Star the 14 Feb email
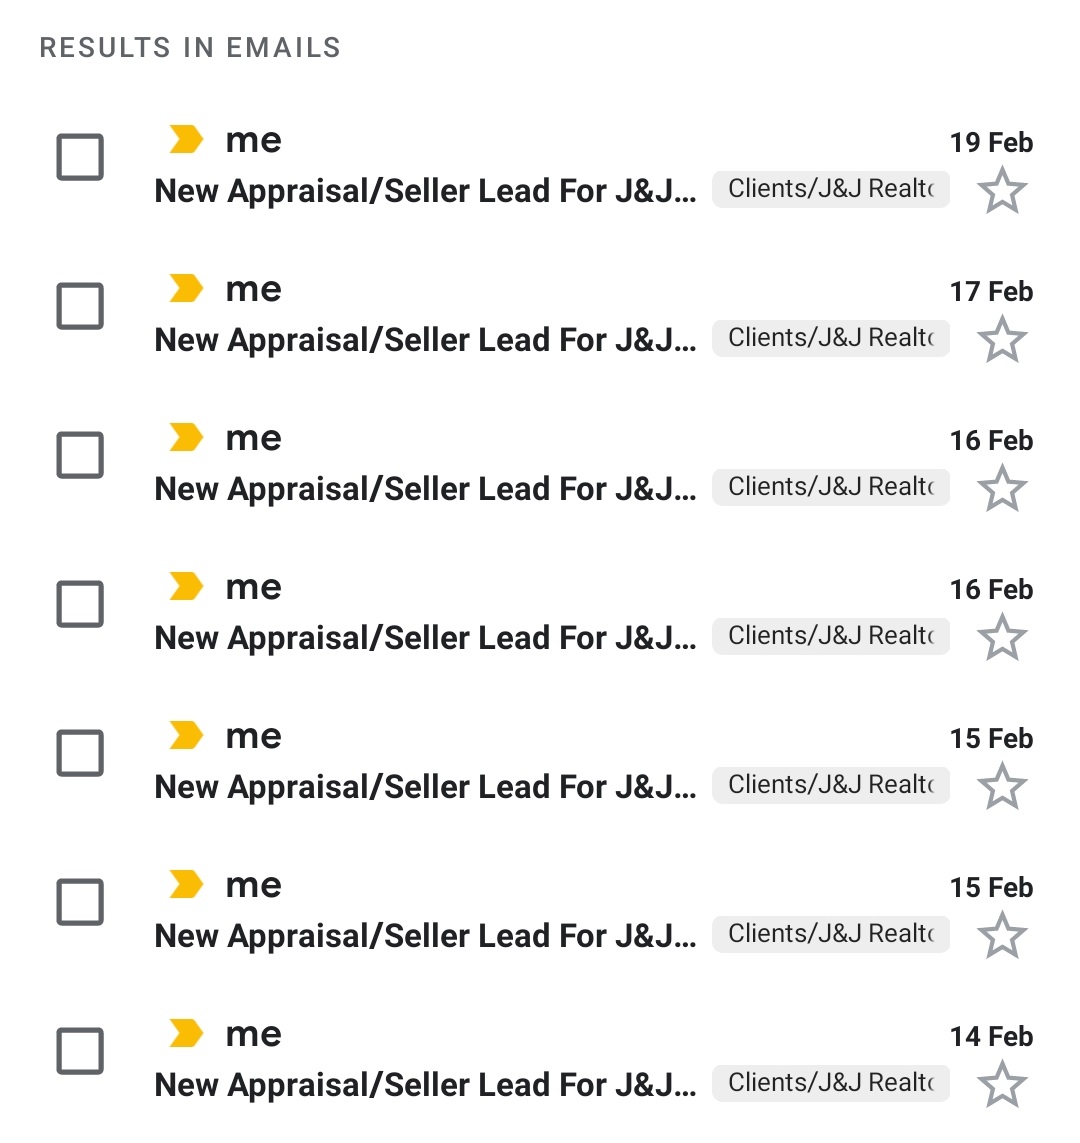 click(x=1001, y=1085)
